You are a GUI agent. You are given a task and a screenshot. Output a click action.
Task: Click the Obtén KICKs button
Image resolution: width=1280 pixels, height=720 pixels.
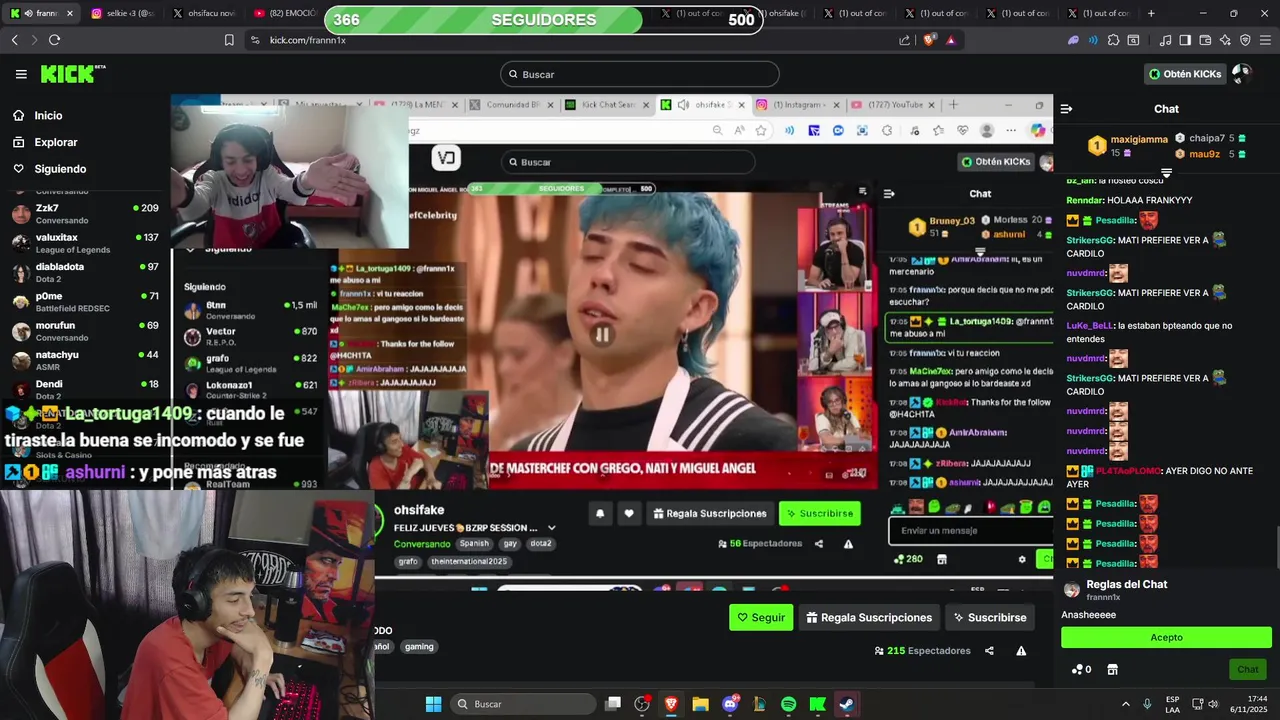[x=1185, y=74]
